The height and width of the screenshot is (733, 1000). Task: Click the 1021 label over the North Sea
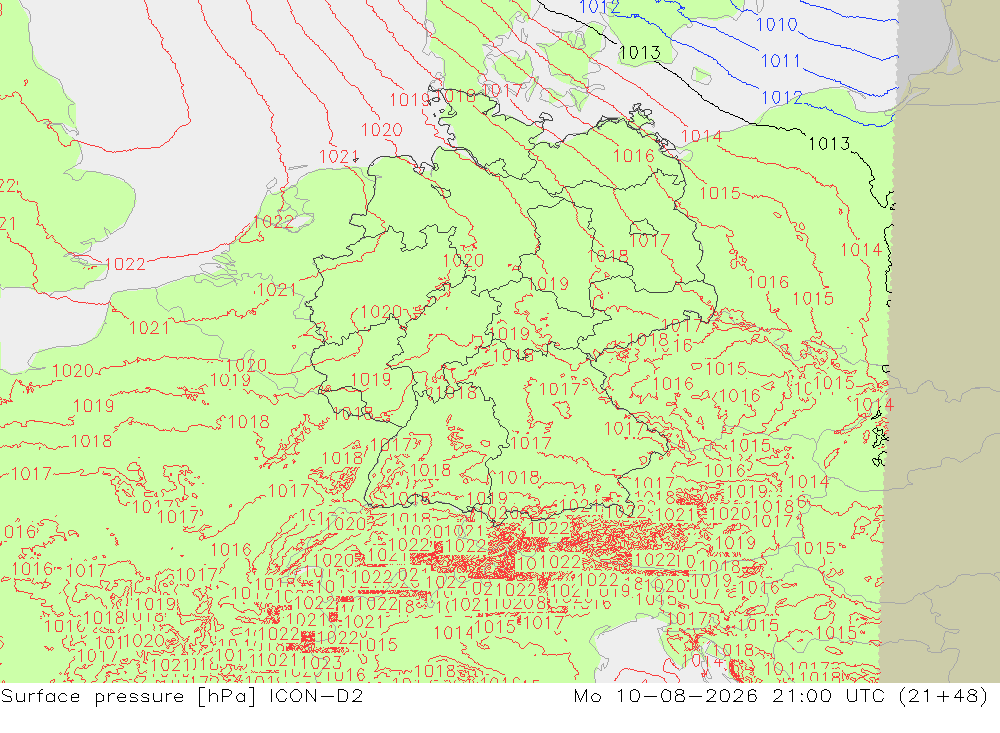point(339,157)
